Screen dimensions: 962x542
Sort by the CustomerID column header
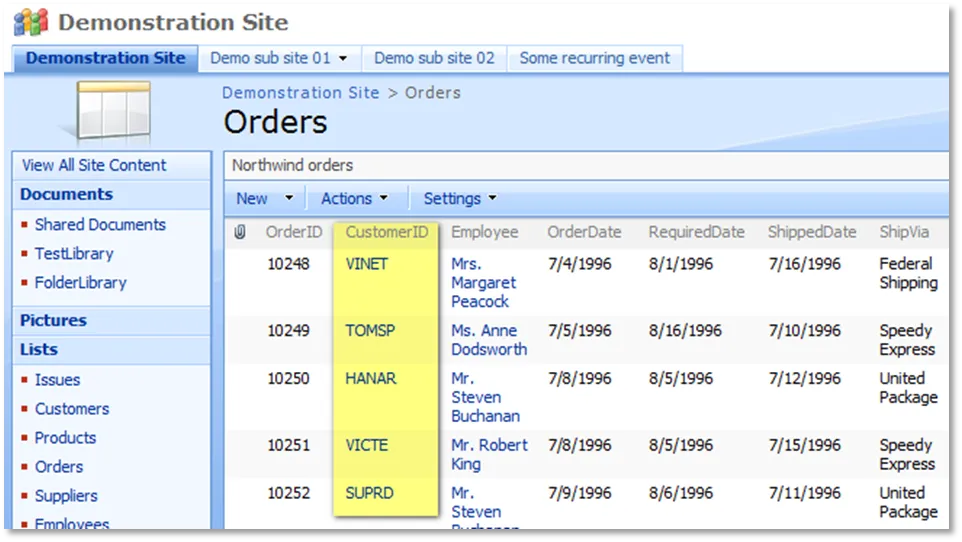(386, 232)
